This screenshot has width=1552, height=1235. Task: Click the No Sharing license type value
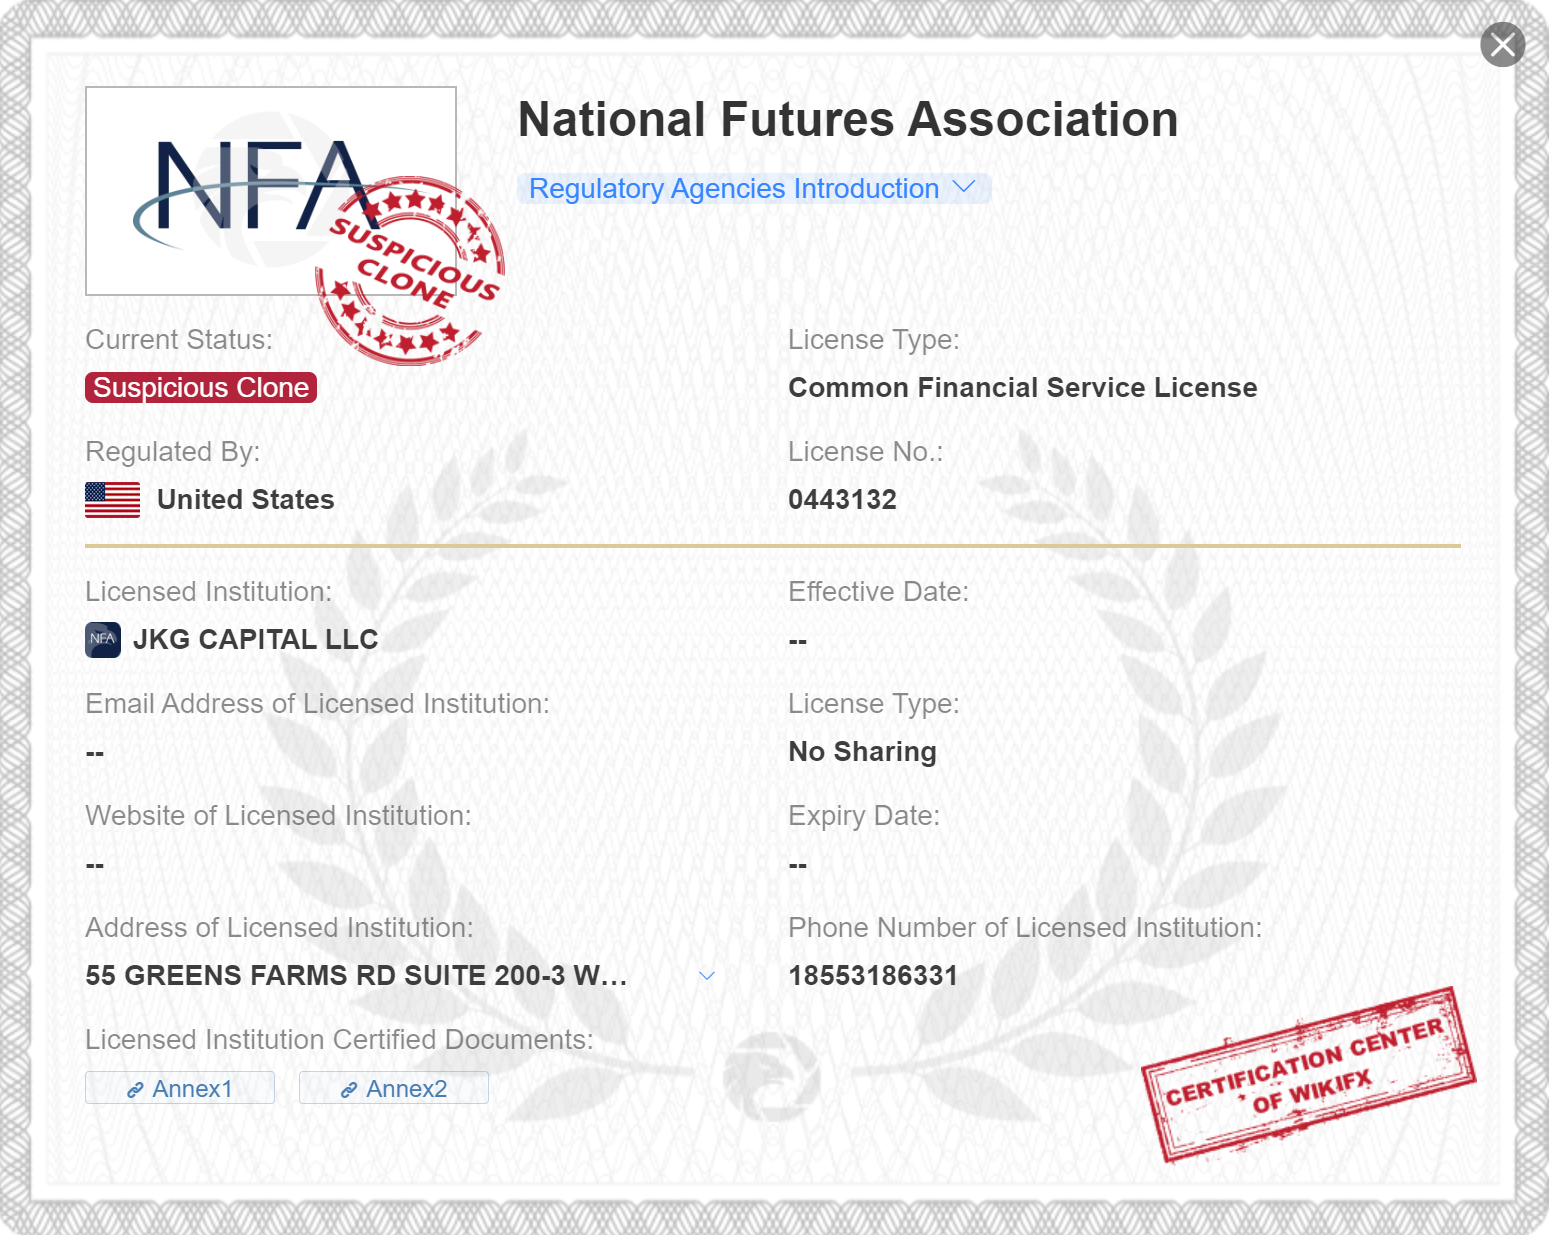[x=863, y=752]
